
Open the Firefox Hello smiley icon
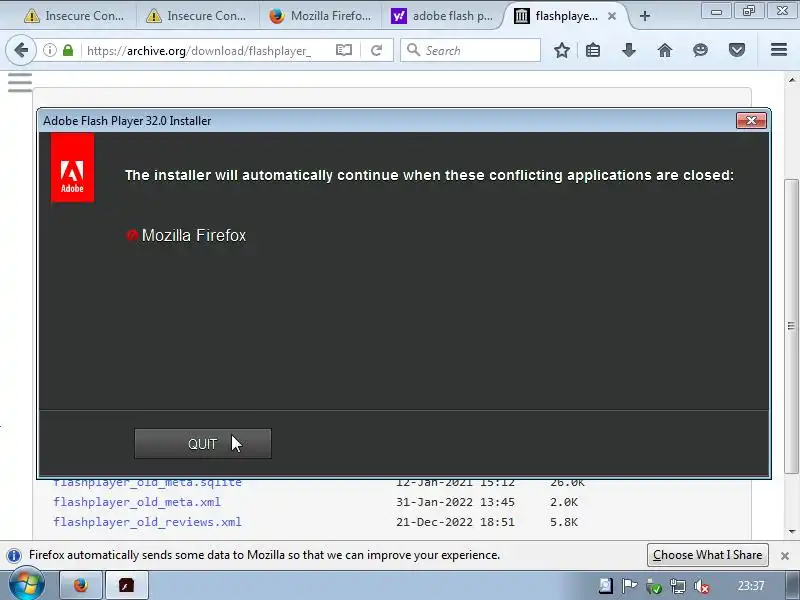click(701, 50)
